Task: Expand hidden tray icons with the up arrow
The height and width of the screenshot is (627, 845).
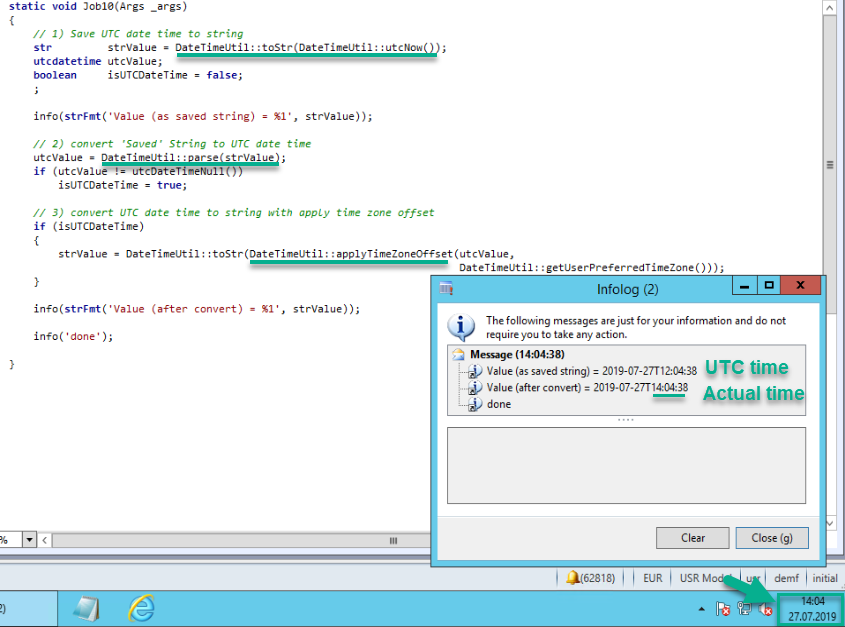Action: coord(701,608)
